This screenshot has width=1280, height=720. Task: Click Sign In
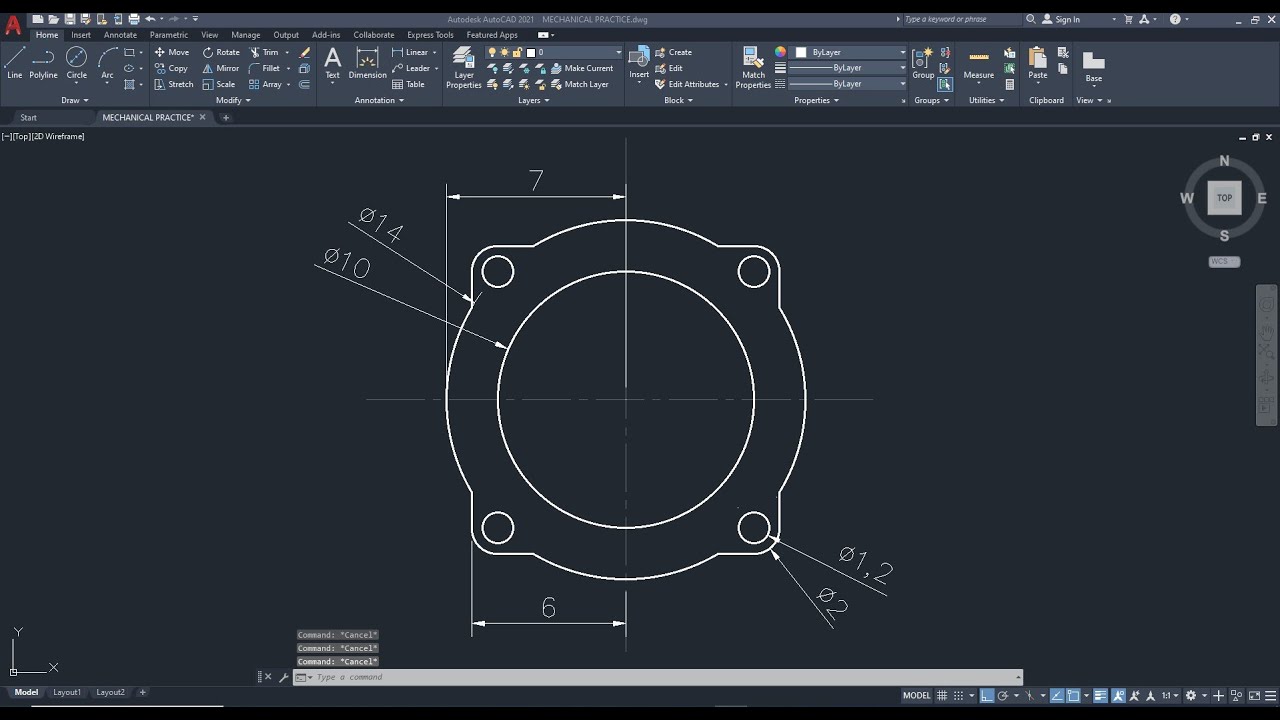coord(1061,19)
